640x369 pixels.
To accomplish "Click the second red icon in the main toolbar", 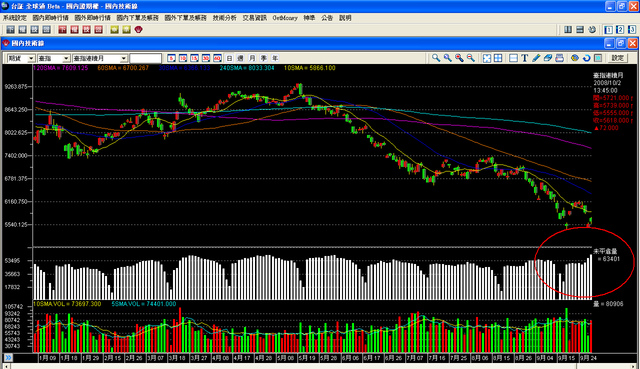I will click(74, 29).
